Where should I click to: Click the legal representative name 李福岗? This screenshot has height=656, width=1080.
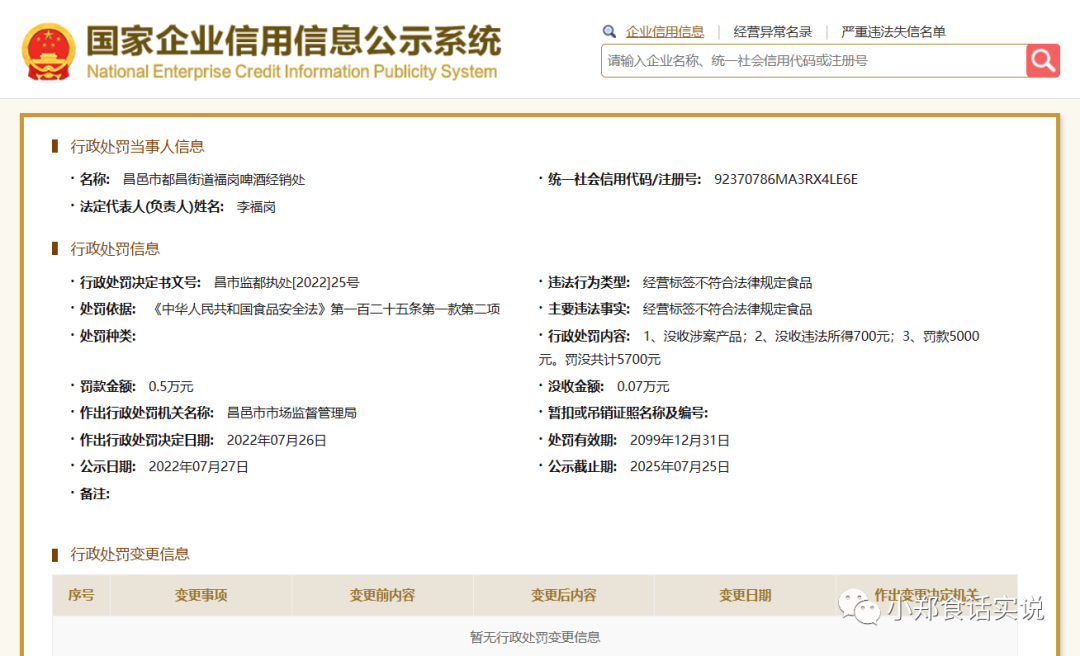coord(256,207)
